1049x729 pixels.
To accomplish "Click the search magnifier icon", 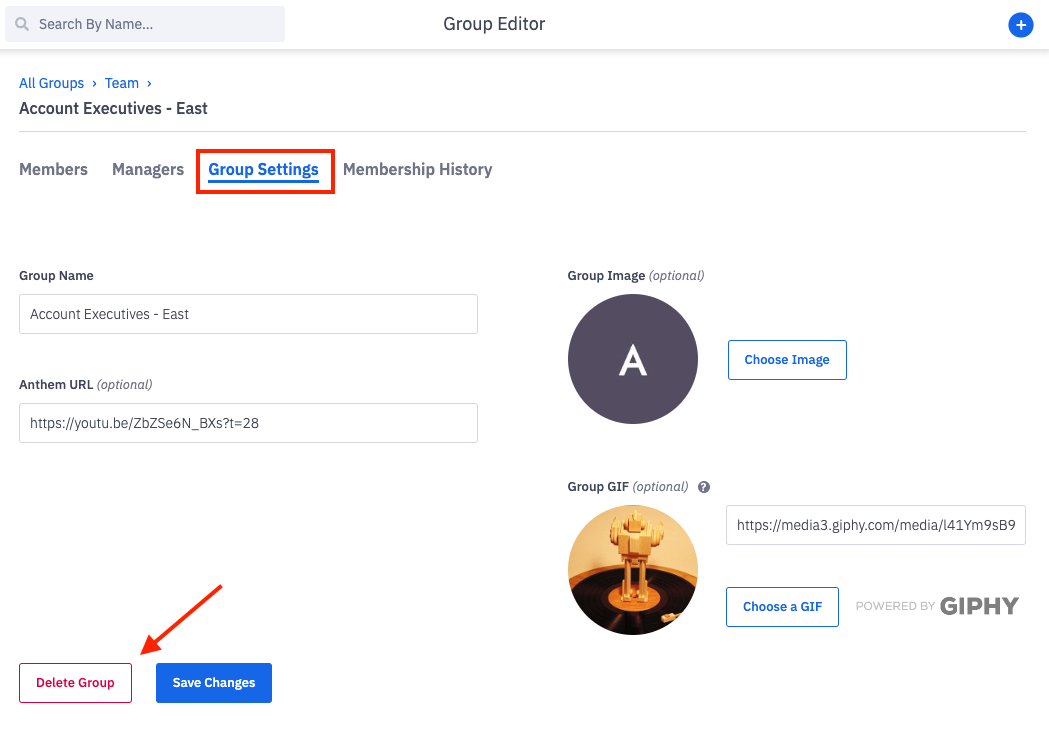I will pyautogui.click(x=21, y=23).
